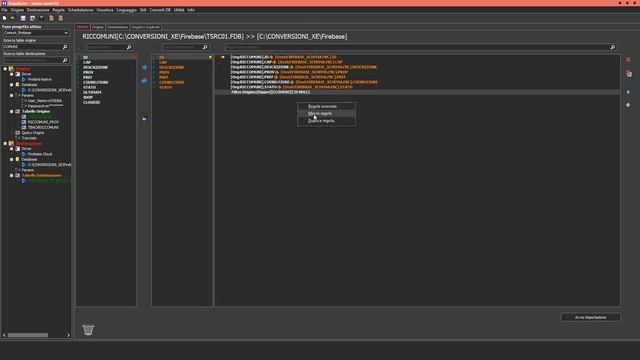This screenshot has height=360, width=640.
Task: Click the tree panel horizontal scrollbar thumb
Action: [x=28, y=335]
